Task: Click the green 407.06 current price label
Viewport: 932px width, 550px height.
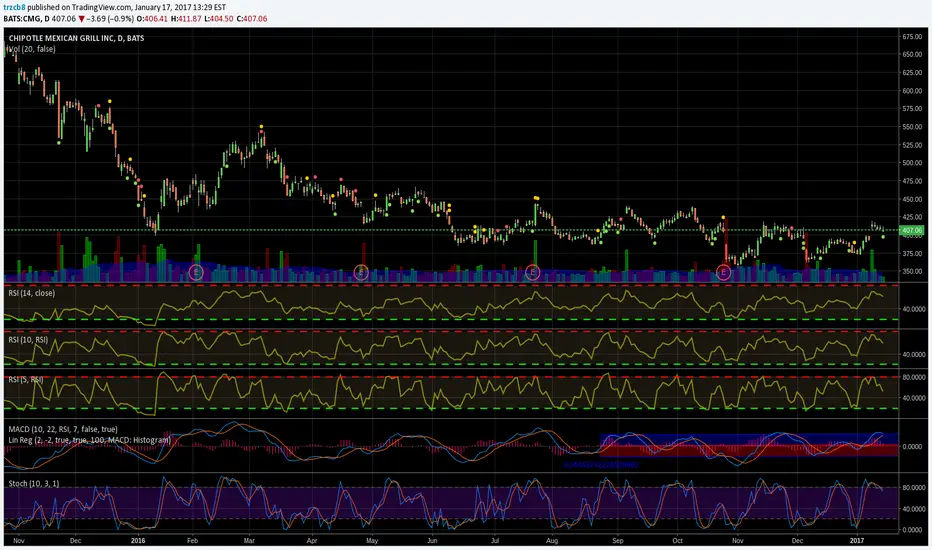Action: click(x=911, y=231)
